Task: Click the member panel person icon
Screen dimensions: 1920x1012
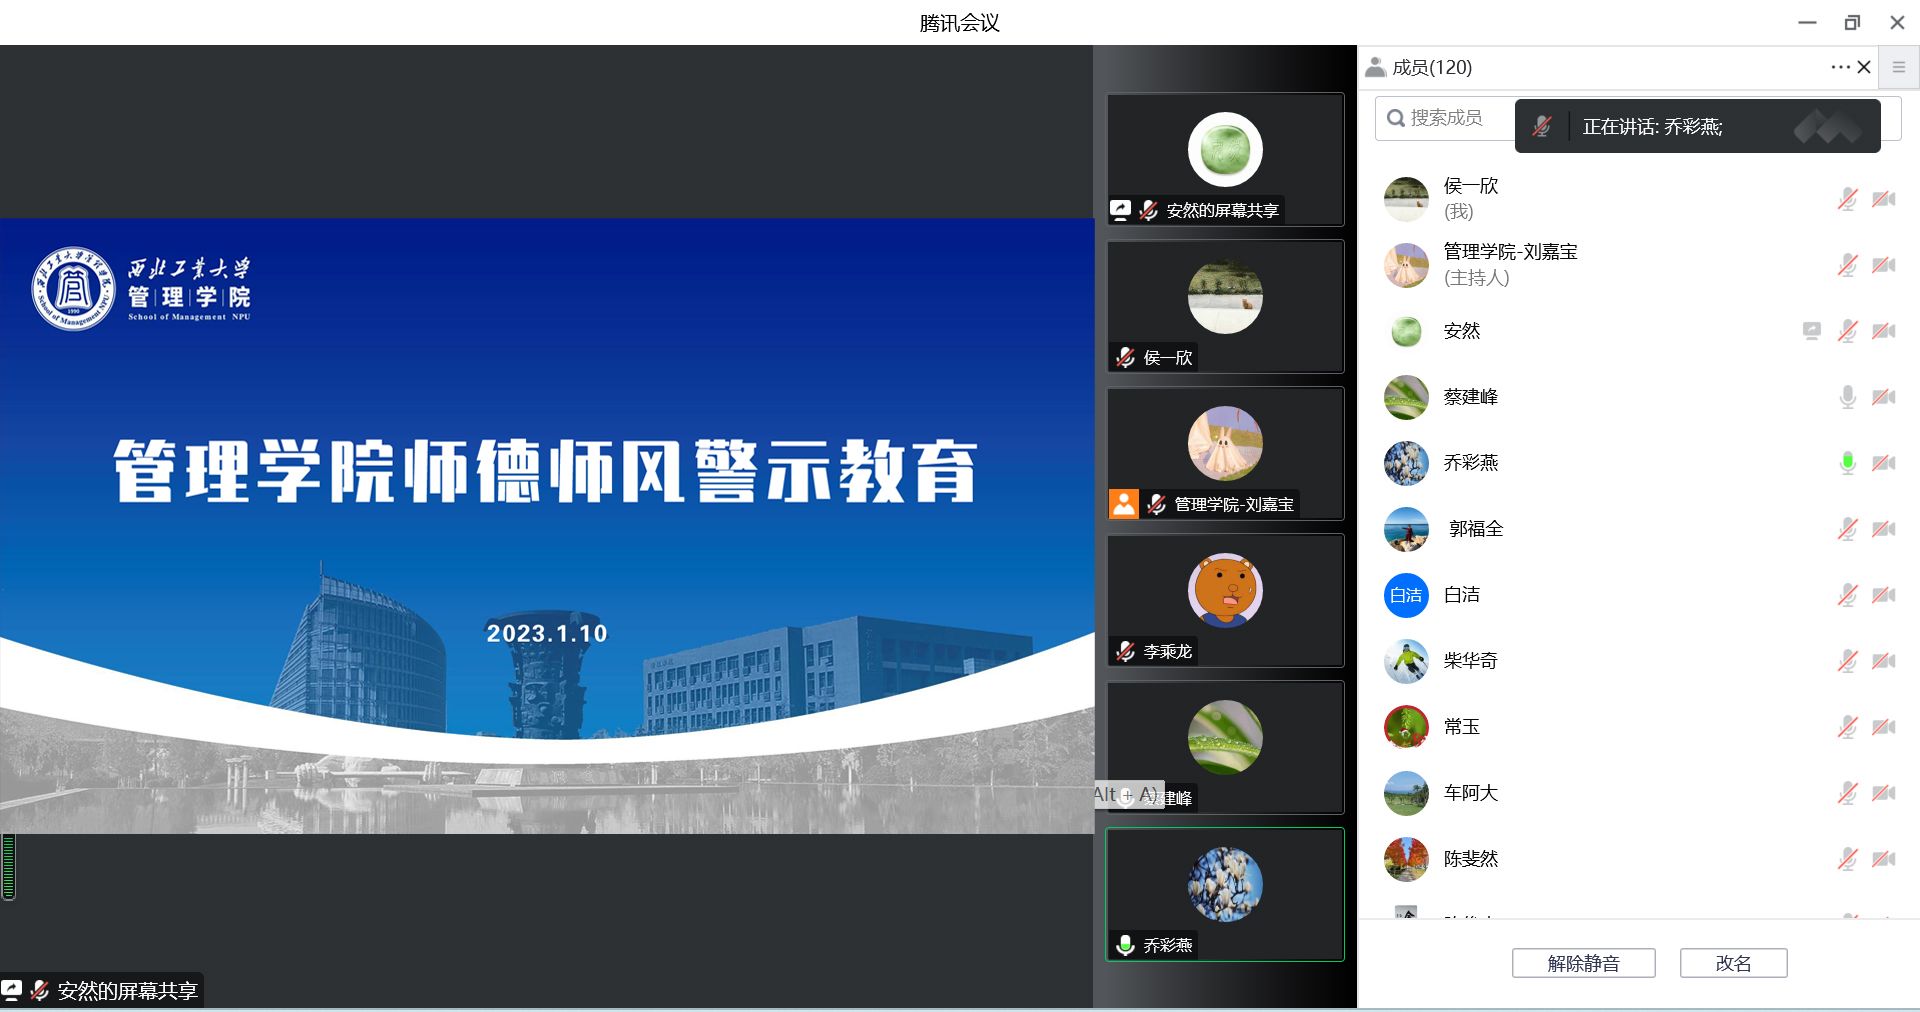Action: (x=1375, y=67)
